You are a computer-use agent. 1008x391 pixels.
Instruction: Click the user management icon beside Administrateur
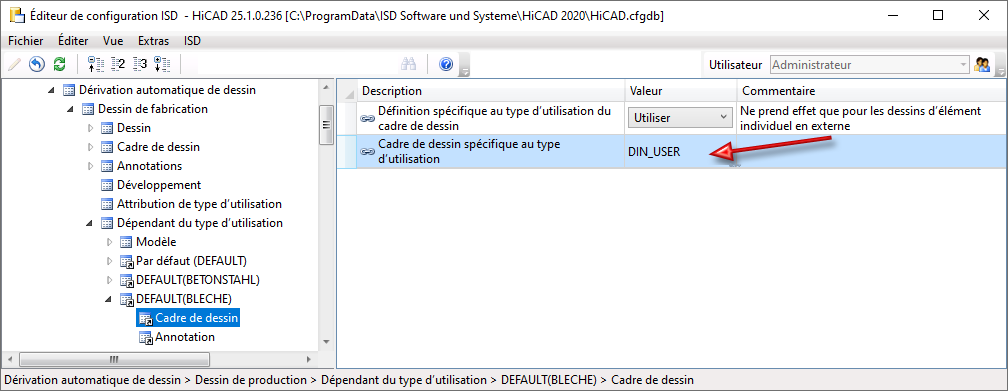(x=982, y=64)
